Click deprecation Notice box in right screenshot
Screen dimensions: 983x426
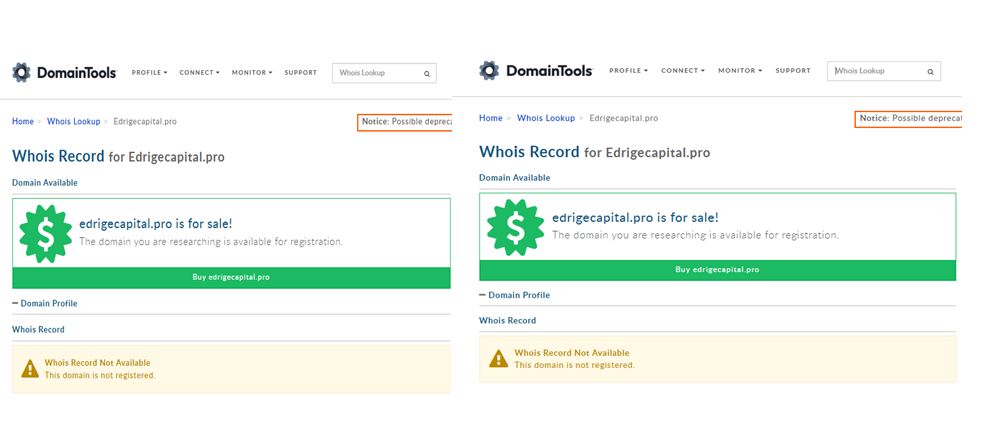click(908, 119)
